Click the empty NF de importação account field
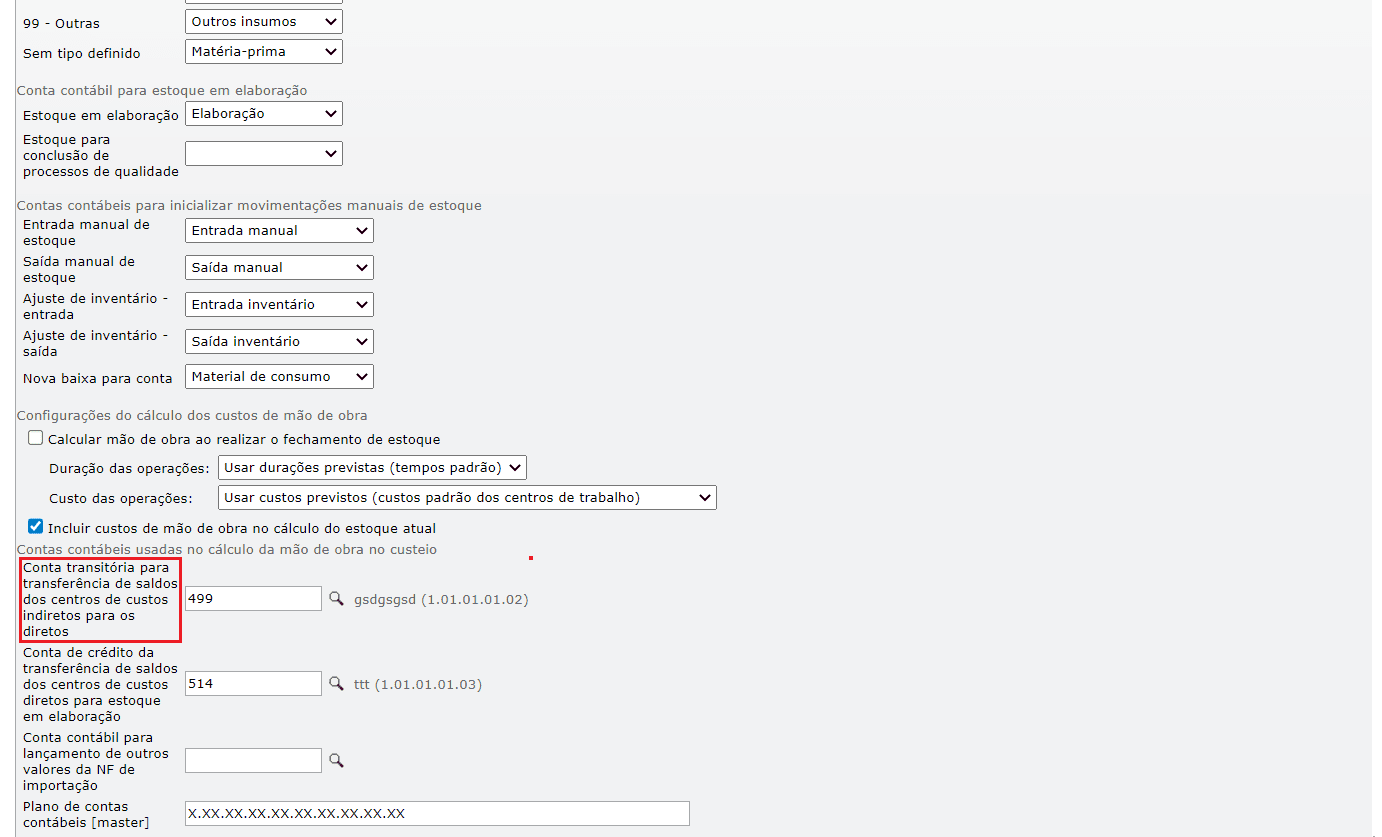Screen dimensions: 1382x837 [x=253, y=761]
